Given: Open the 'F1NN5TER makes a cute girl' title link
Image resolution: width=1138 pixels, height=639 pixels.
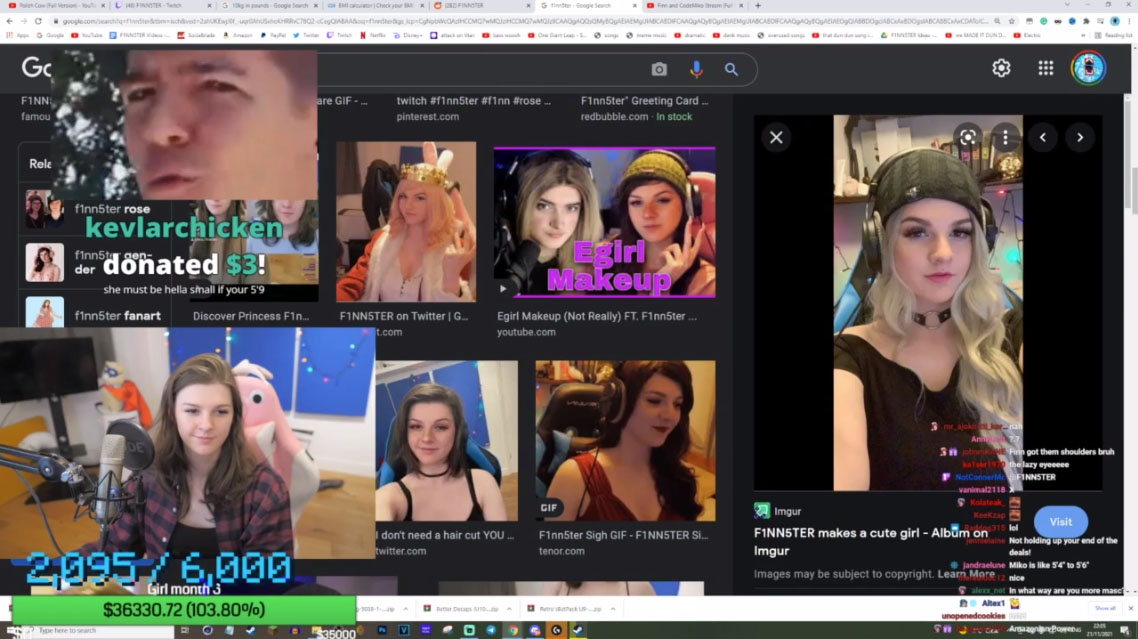Looking at the screenshot, I should coord(871,542).
